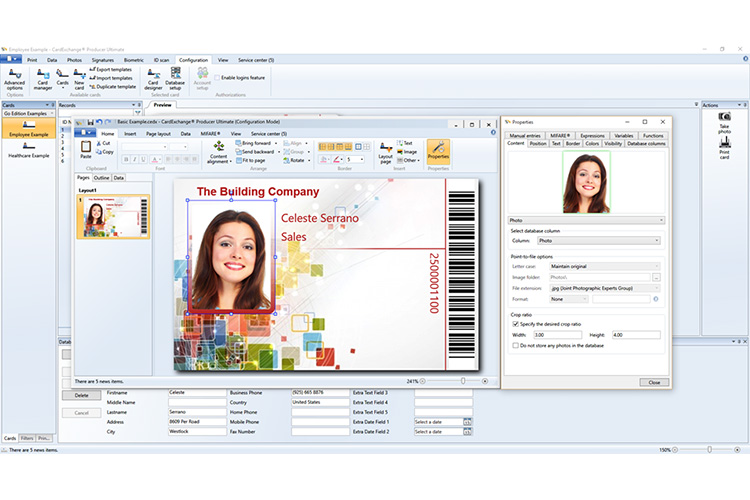Click the save icon in designer title bar

(90, 122)
